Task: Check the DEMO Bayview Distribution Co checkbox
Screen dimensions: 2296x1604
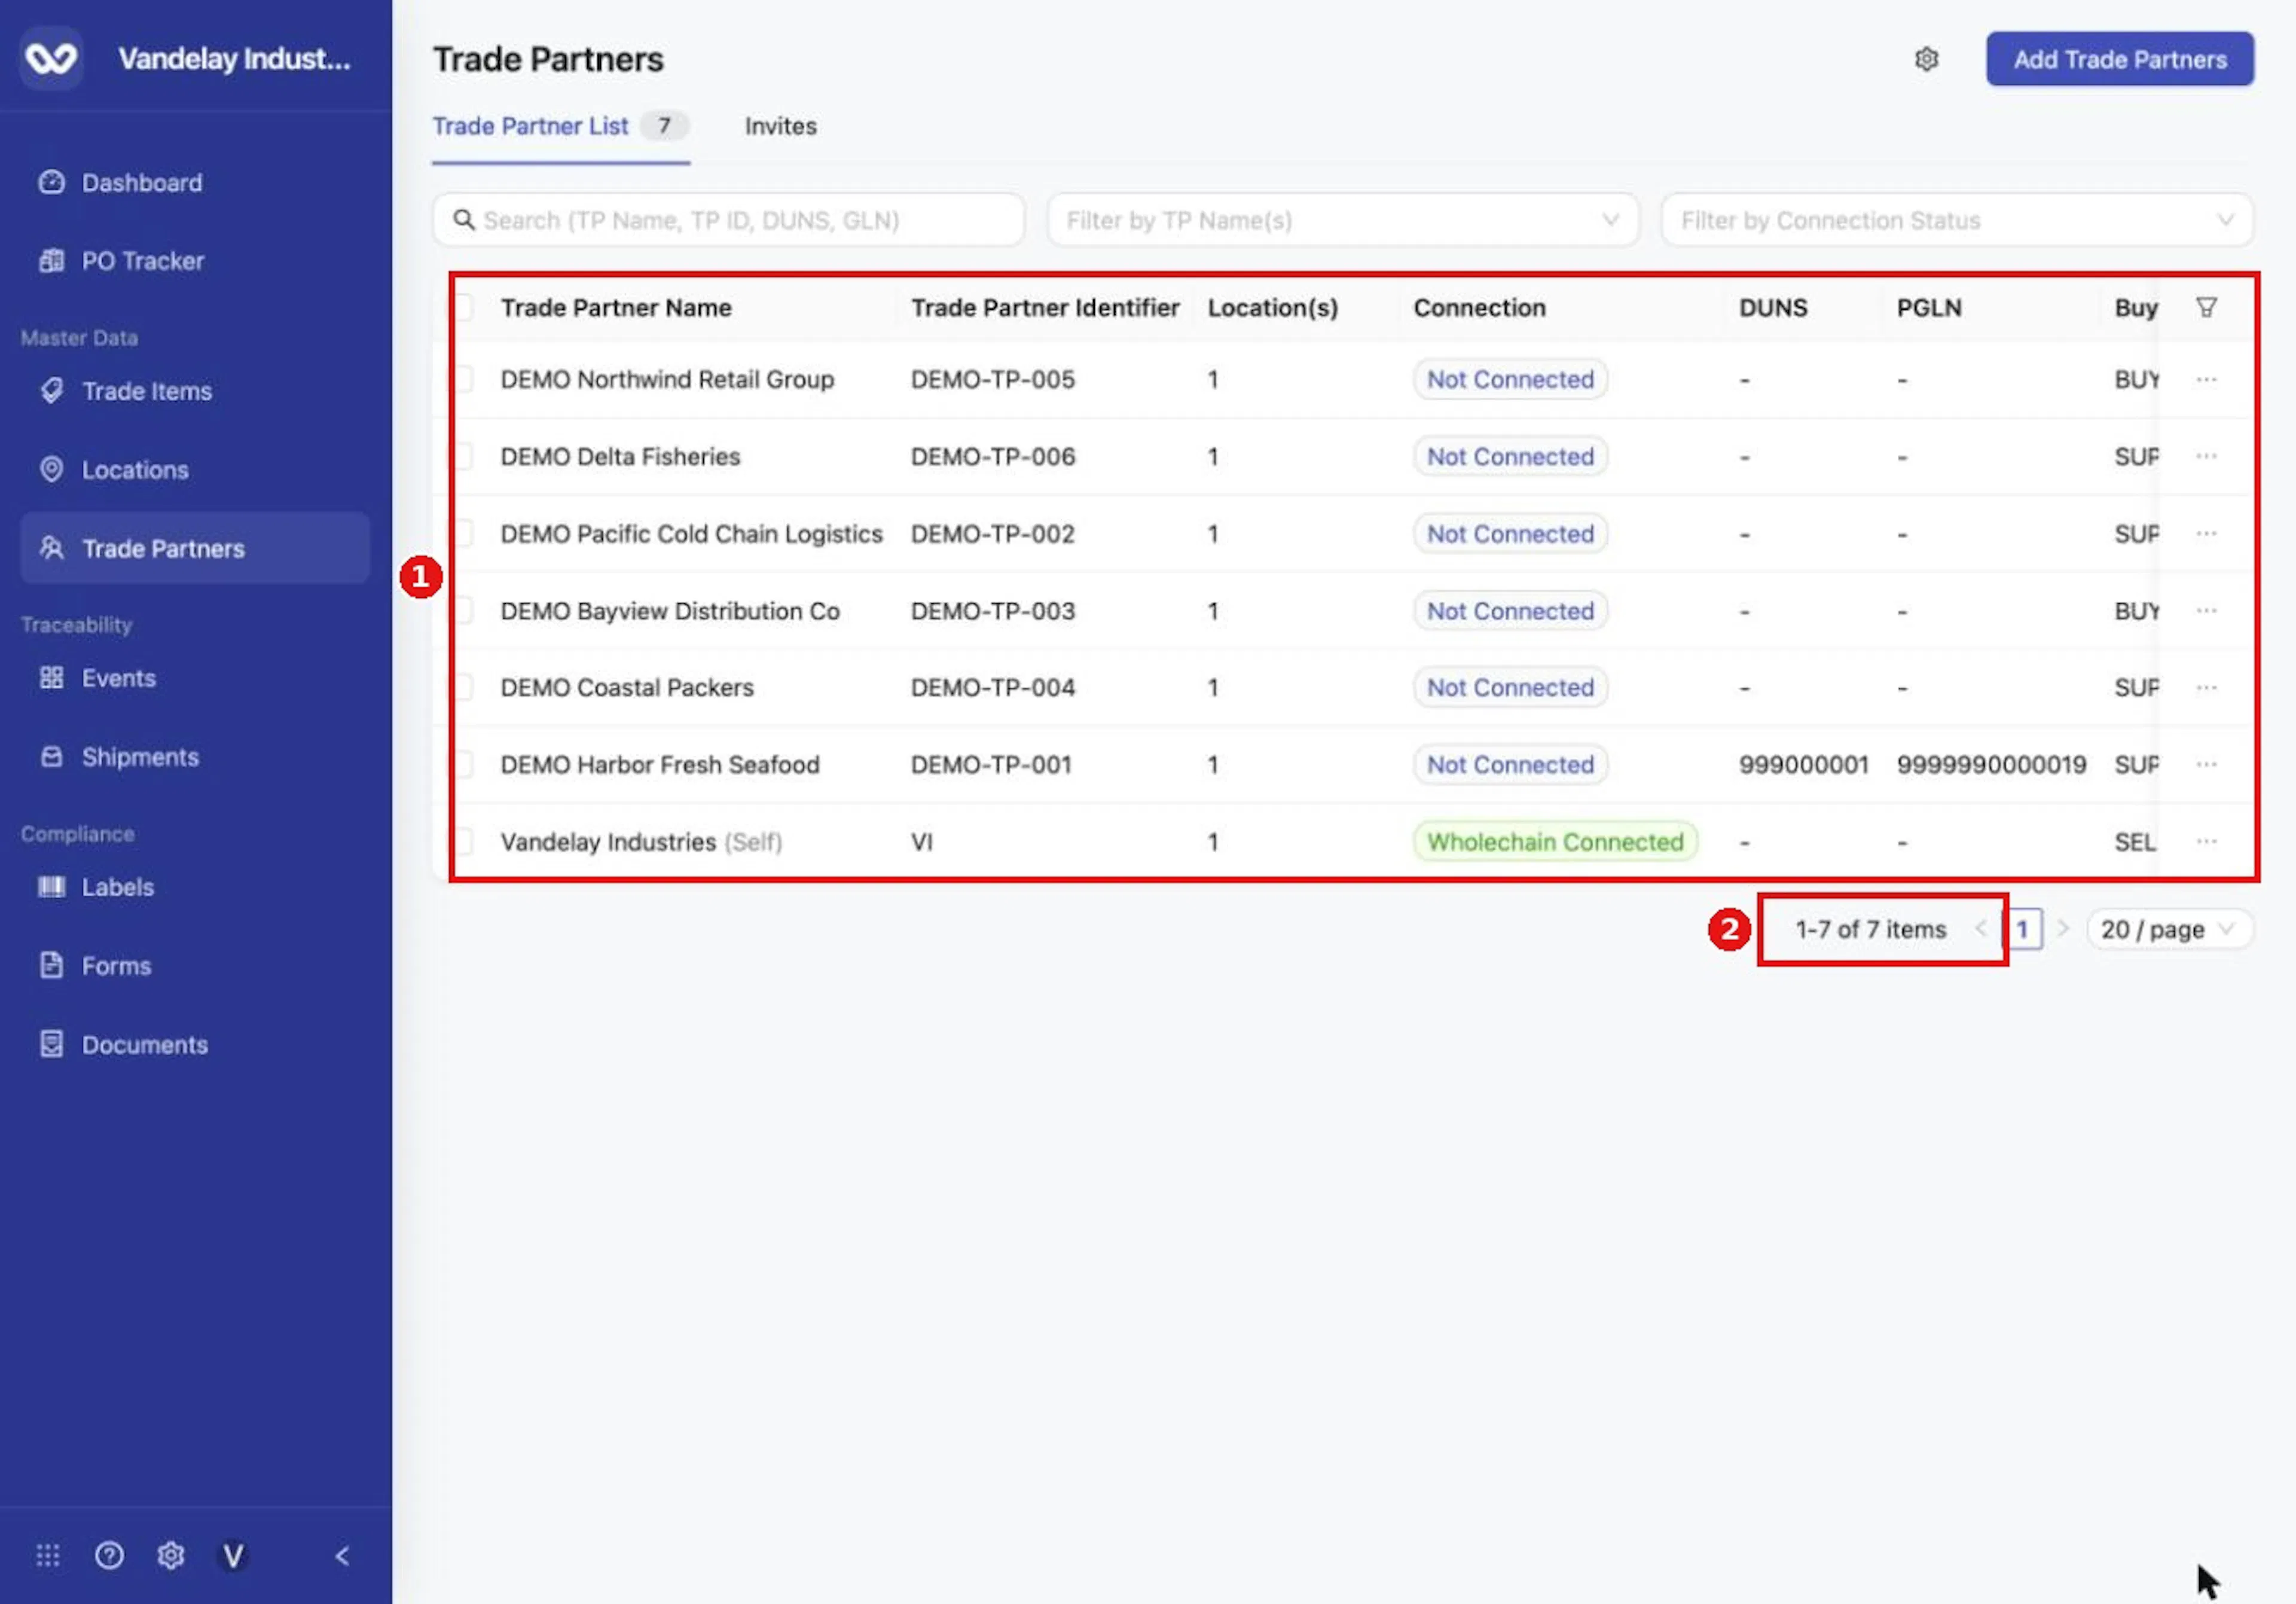Action: (462, 610)
